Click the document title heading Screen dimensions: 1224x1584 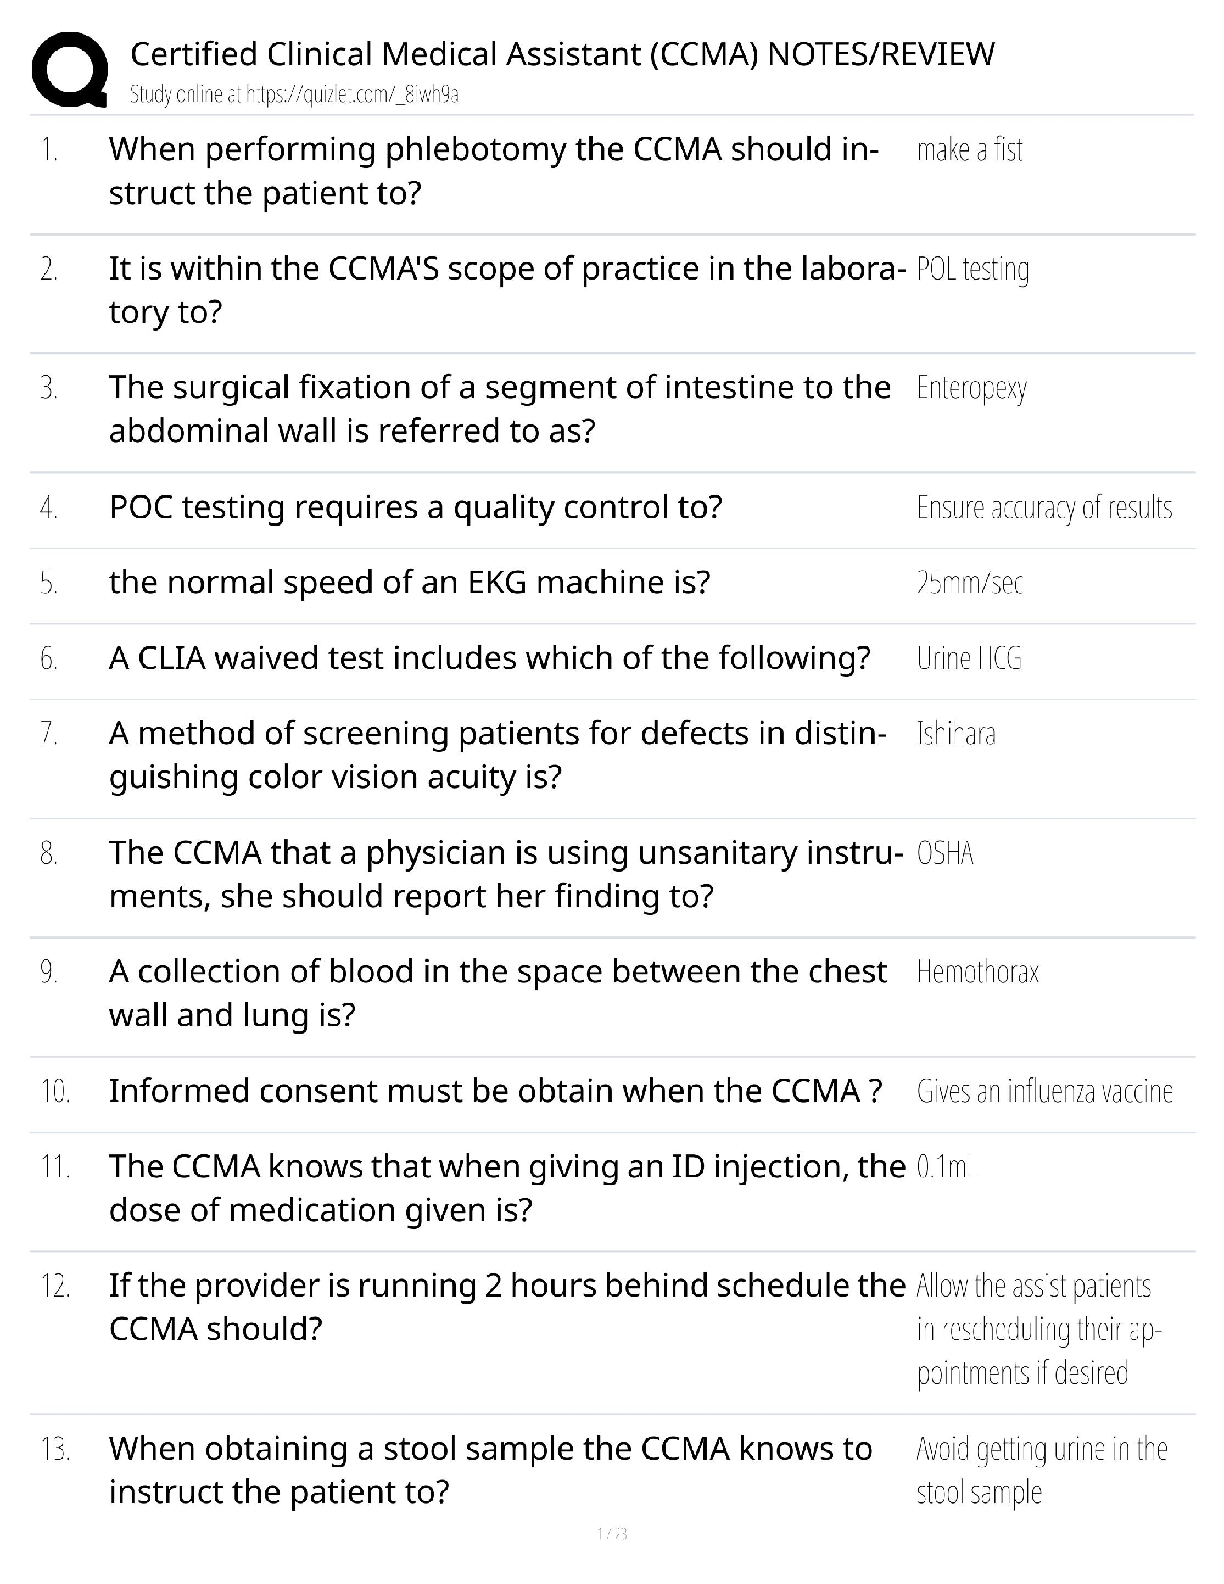562,53
